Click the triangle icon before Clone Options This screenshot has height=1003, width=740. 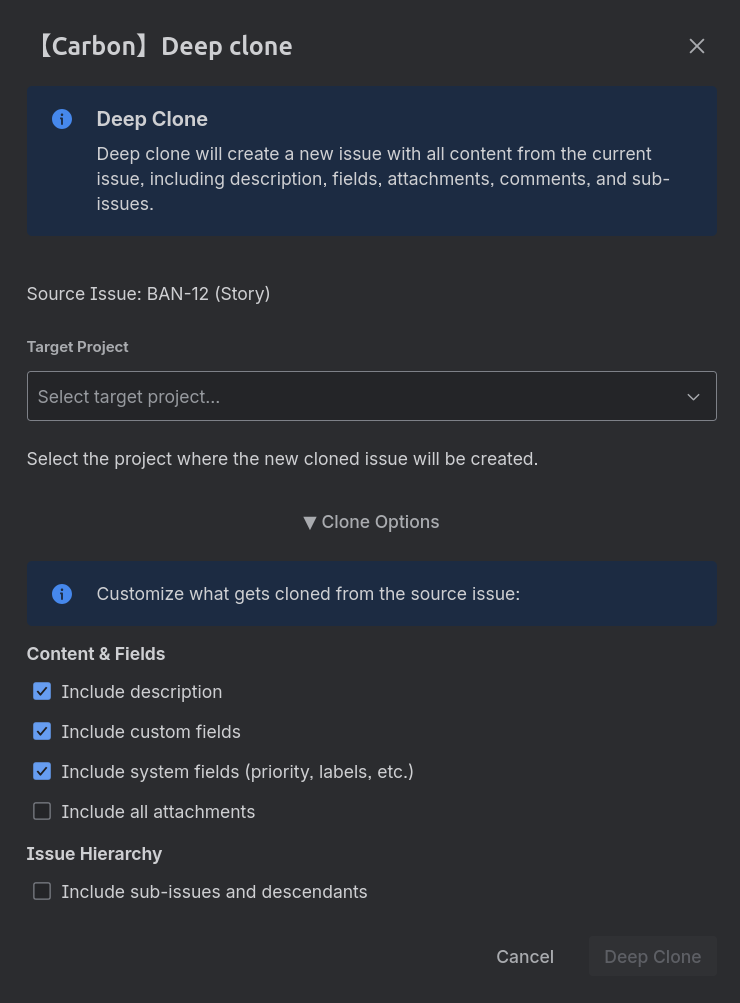310,522
